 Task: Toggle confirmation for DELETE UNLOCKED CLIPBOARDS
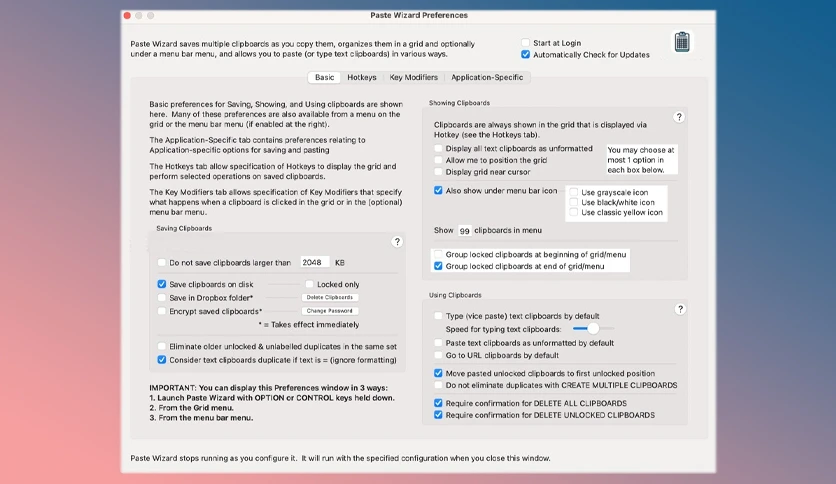[438, 415]
